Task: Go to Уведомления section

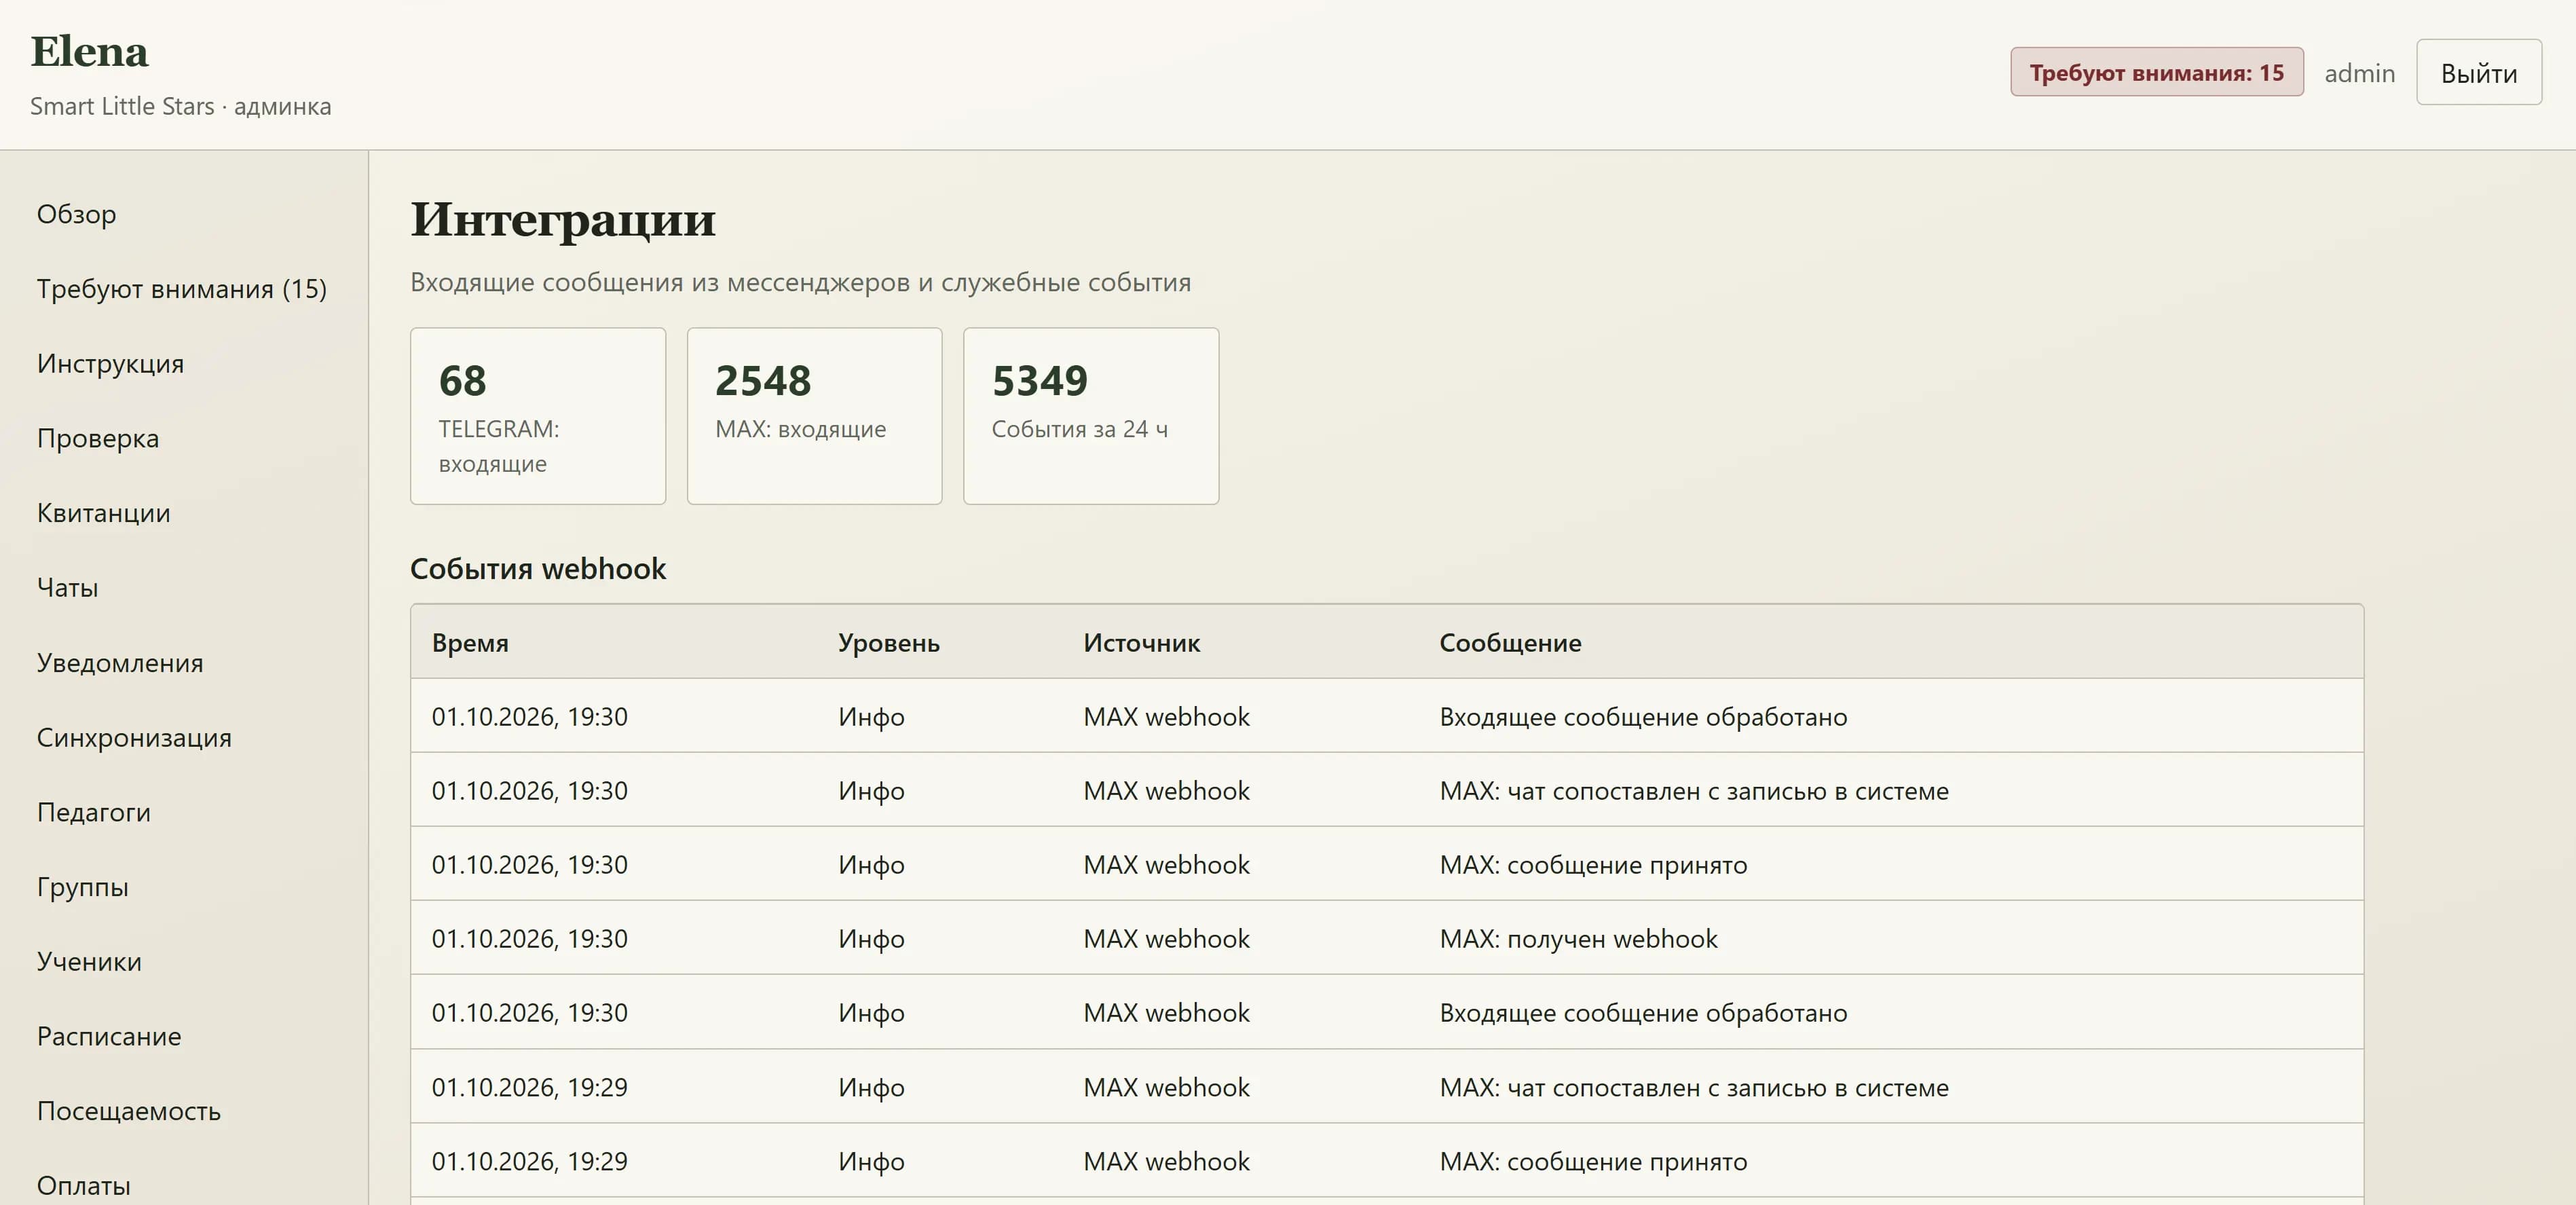Action: click(x=120, y=662)
